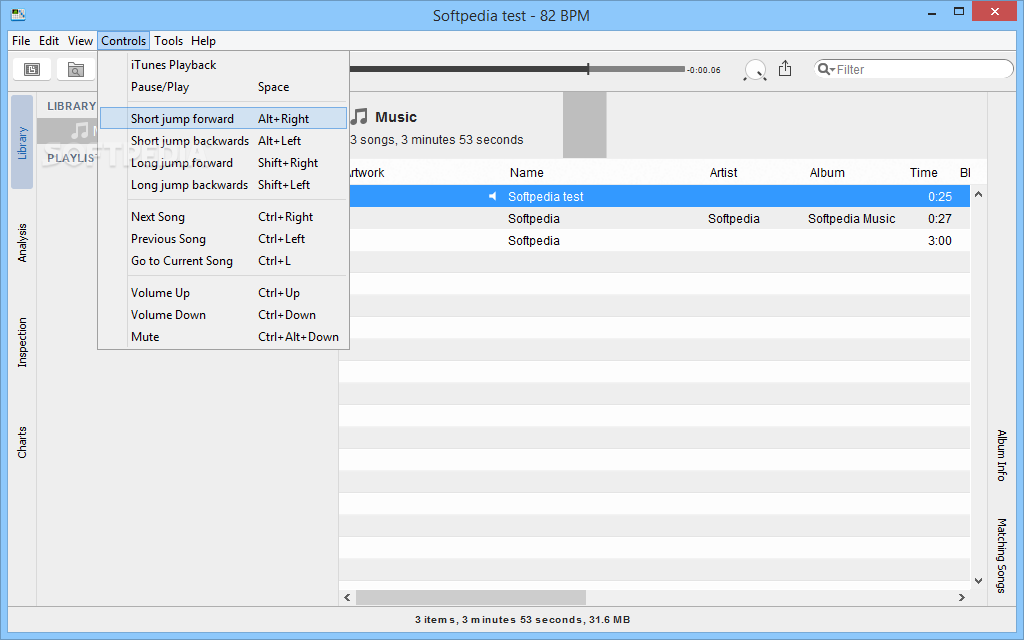This screenshot has width=1024, height=640.
Task: Click the Filter search magnifier dropdown
Action: coord(826,69)
